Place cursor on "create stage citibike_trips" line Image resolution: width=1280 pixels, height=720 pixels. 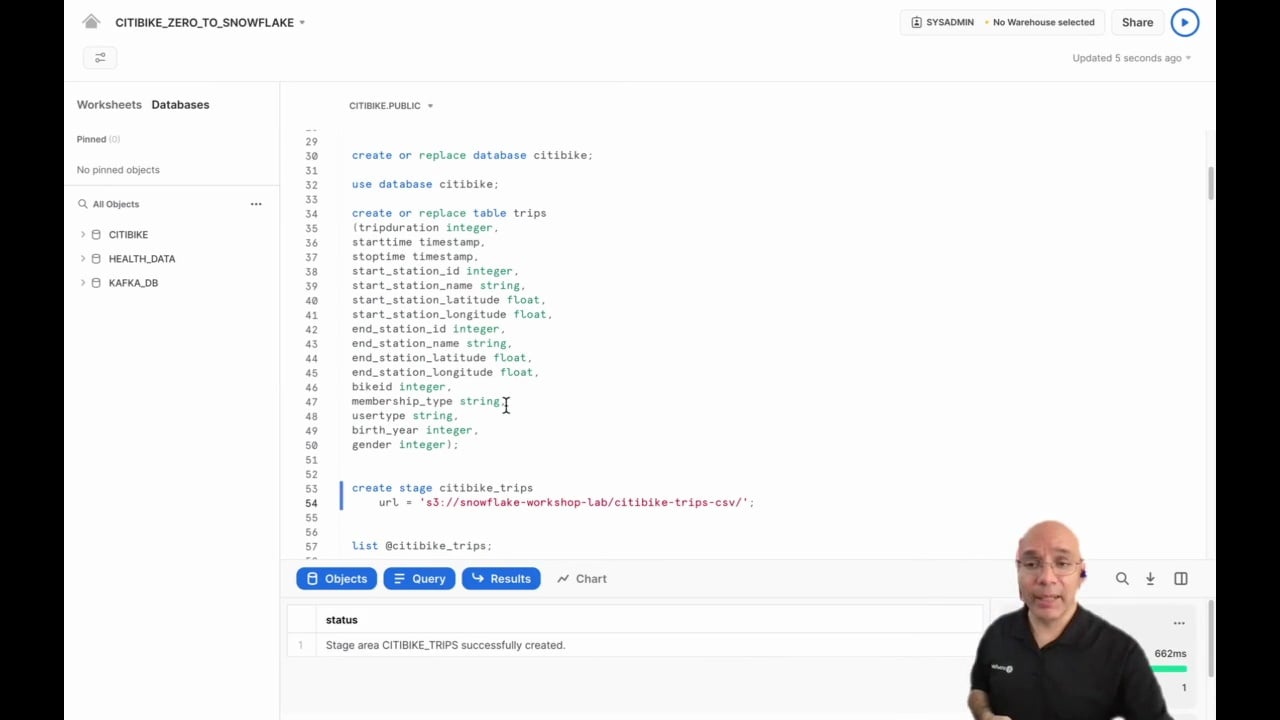click(x=442, y=488)
